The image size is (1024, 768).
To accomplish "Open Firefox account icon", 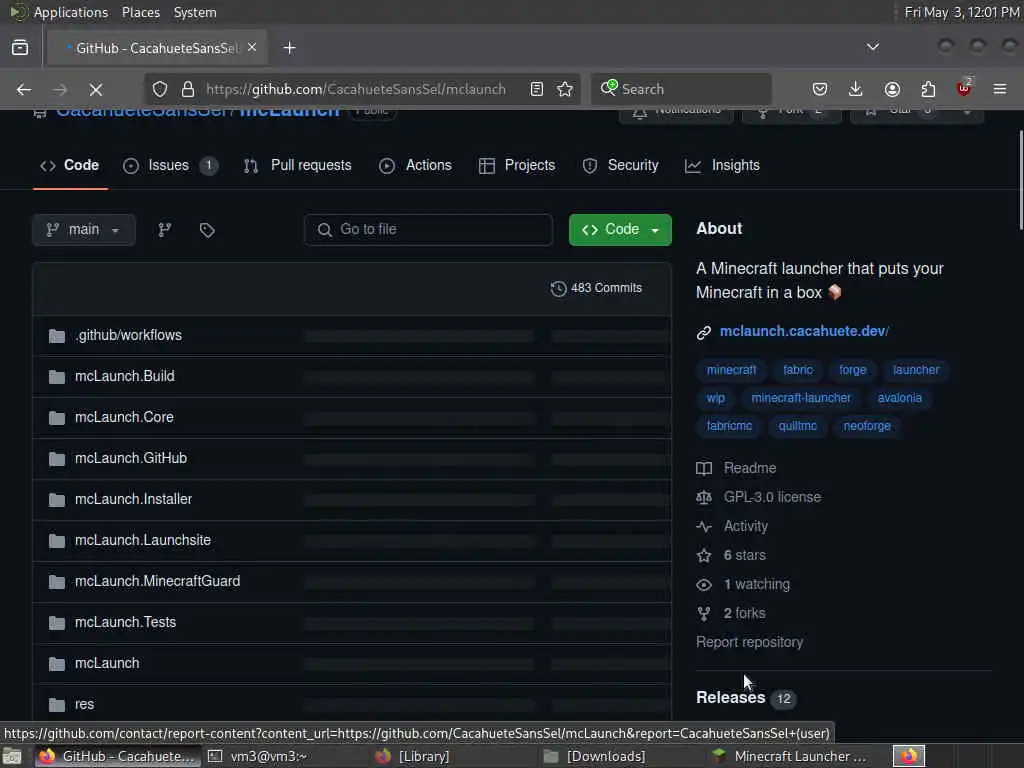I will [x=892, y=89].
